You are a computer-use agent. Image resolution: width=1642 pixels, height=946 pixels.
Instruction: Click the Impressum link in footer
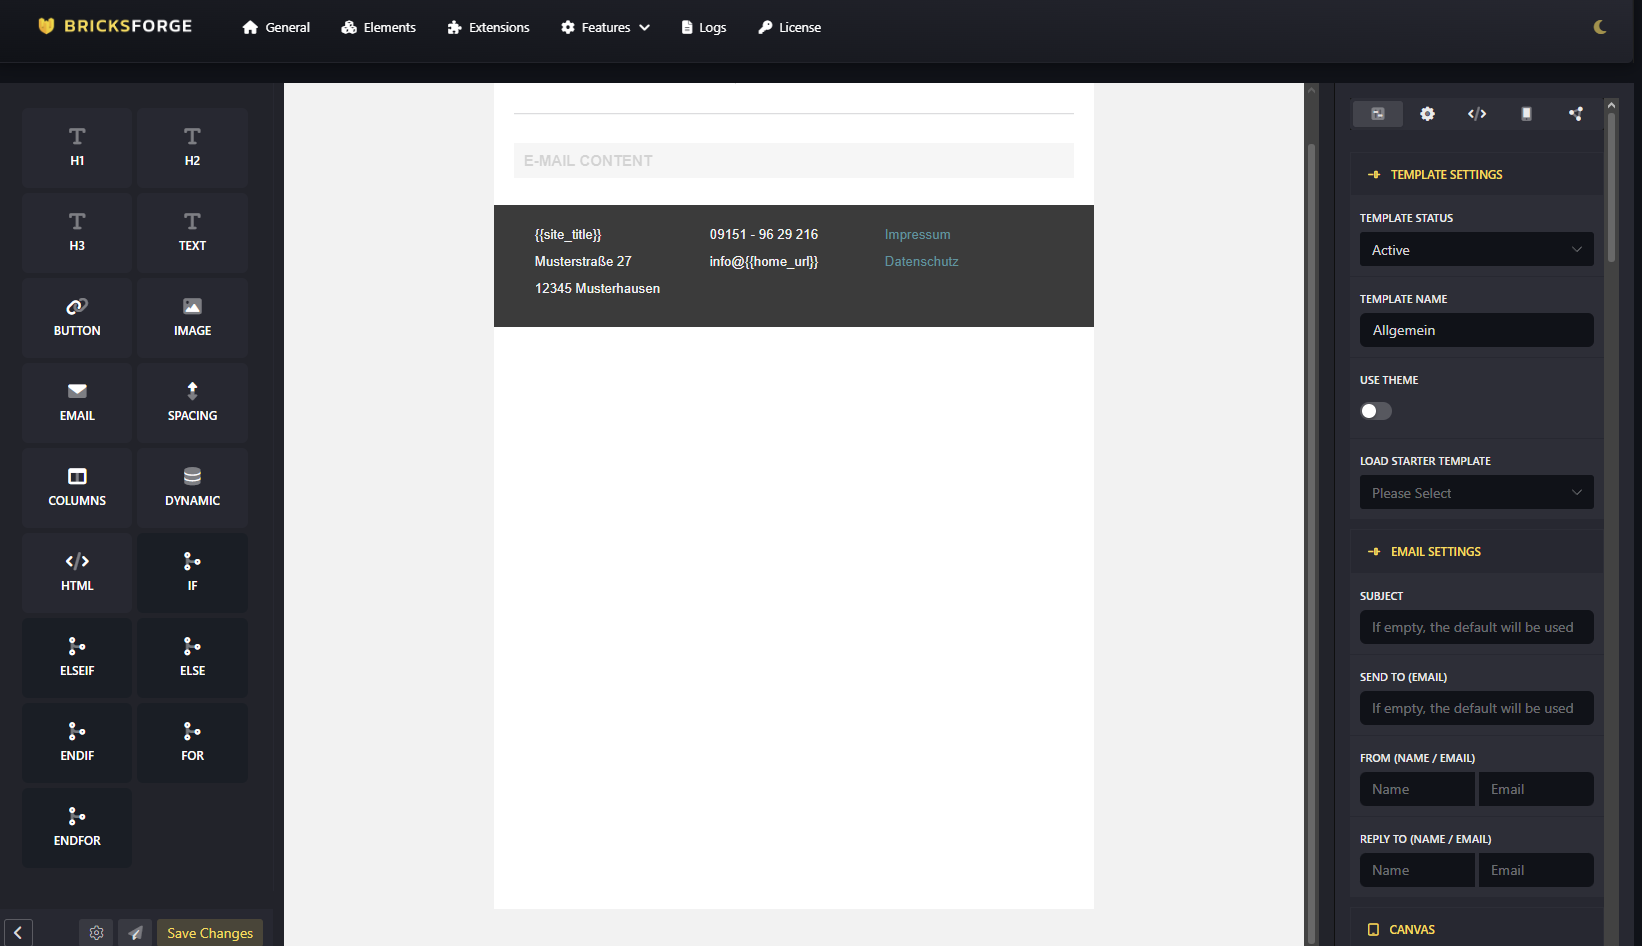tap(917, 235)
